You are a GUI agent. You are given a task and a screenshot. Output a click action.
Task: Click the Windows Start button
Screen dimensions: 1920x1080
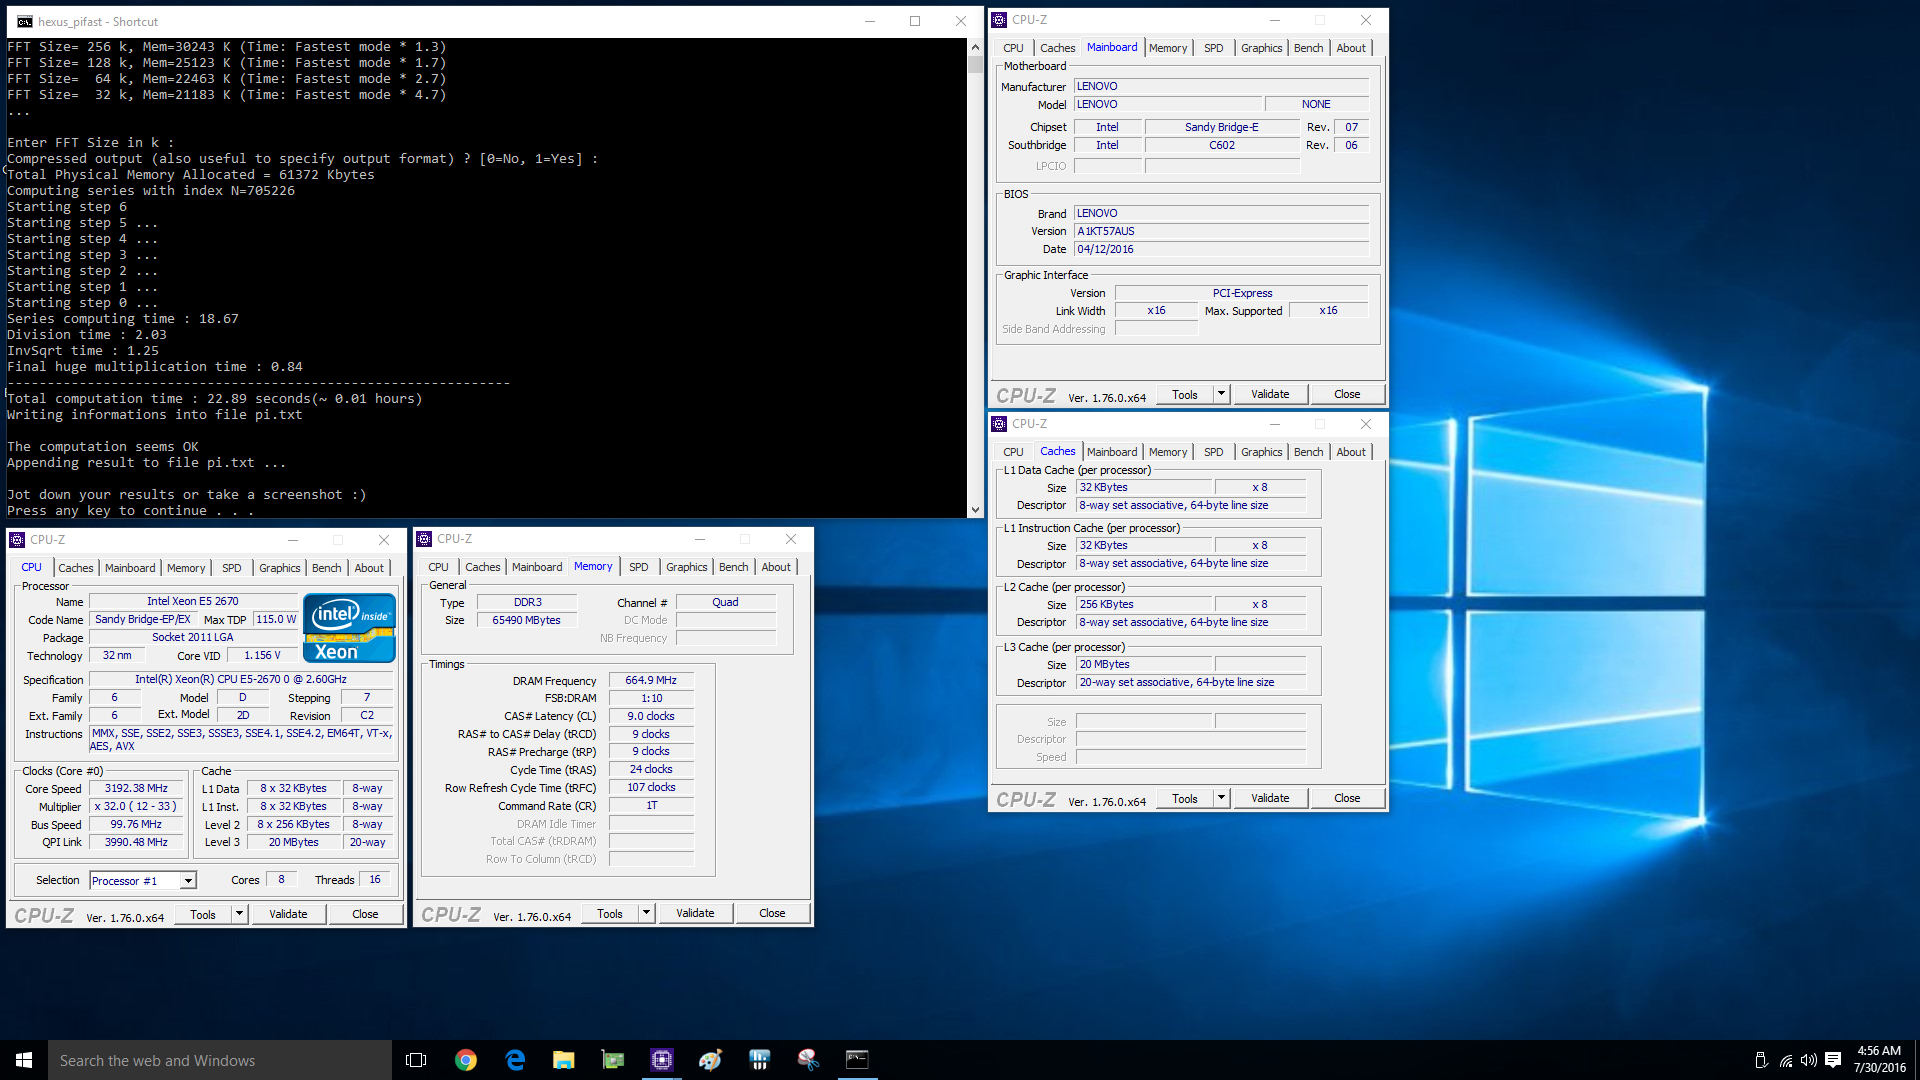tap(24, 1060)
